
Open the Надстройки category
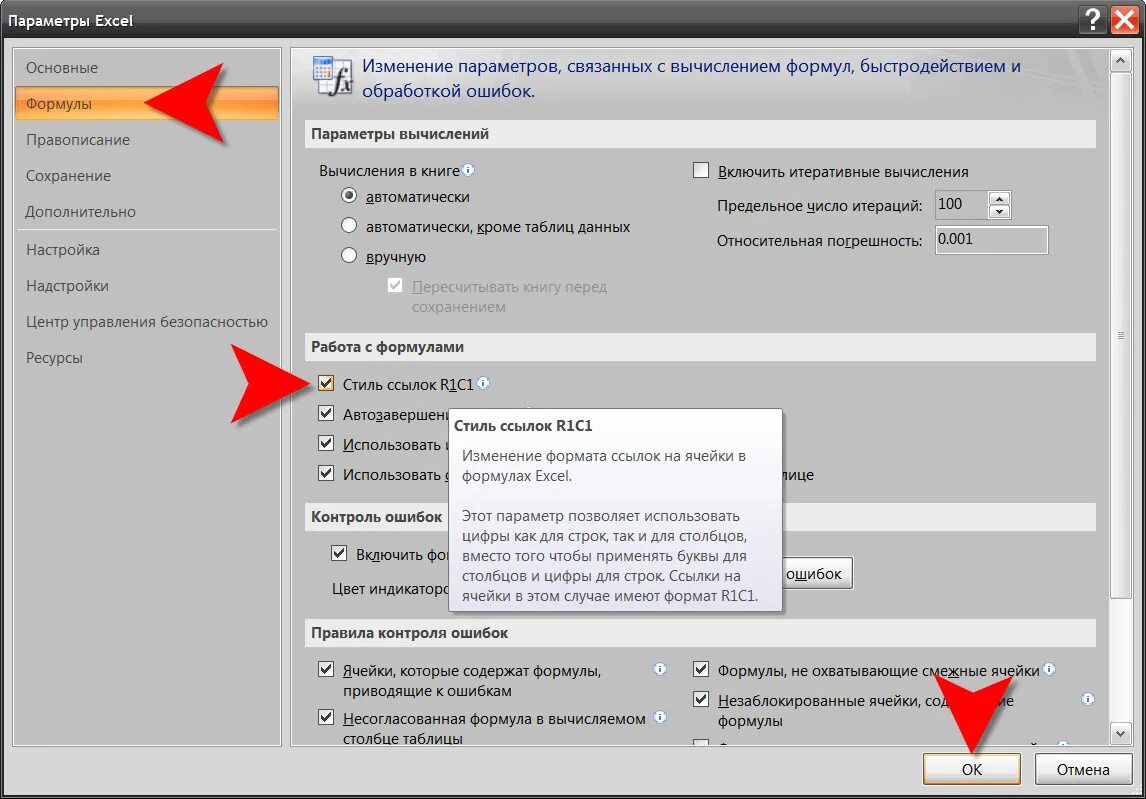(x=147, y=285)
